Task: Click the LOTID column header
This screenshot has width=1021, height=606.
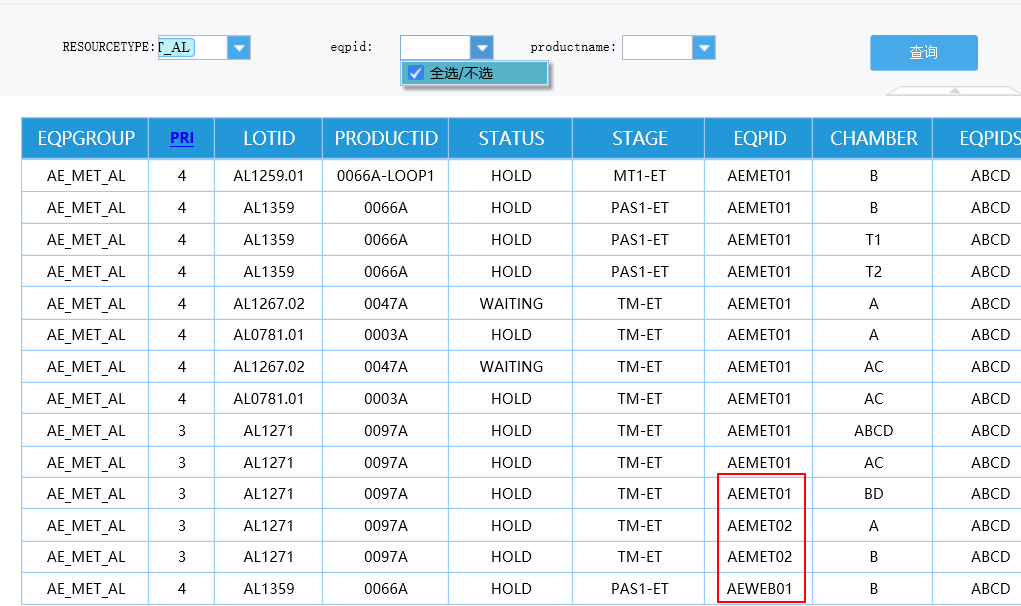Action: tap(269, 138)
